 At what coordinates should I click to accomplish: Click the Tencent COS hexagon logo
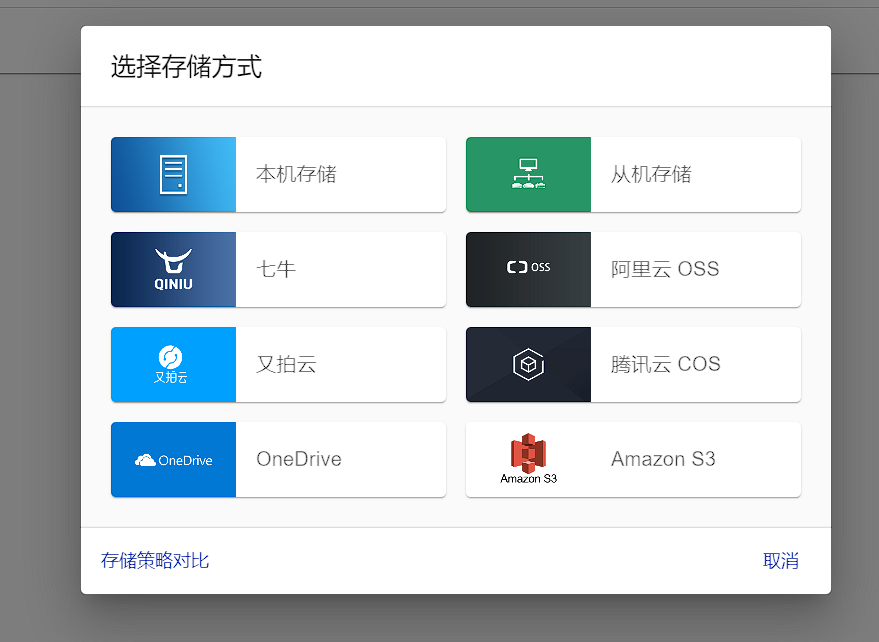coord(528,364)
